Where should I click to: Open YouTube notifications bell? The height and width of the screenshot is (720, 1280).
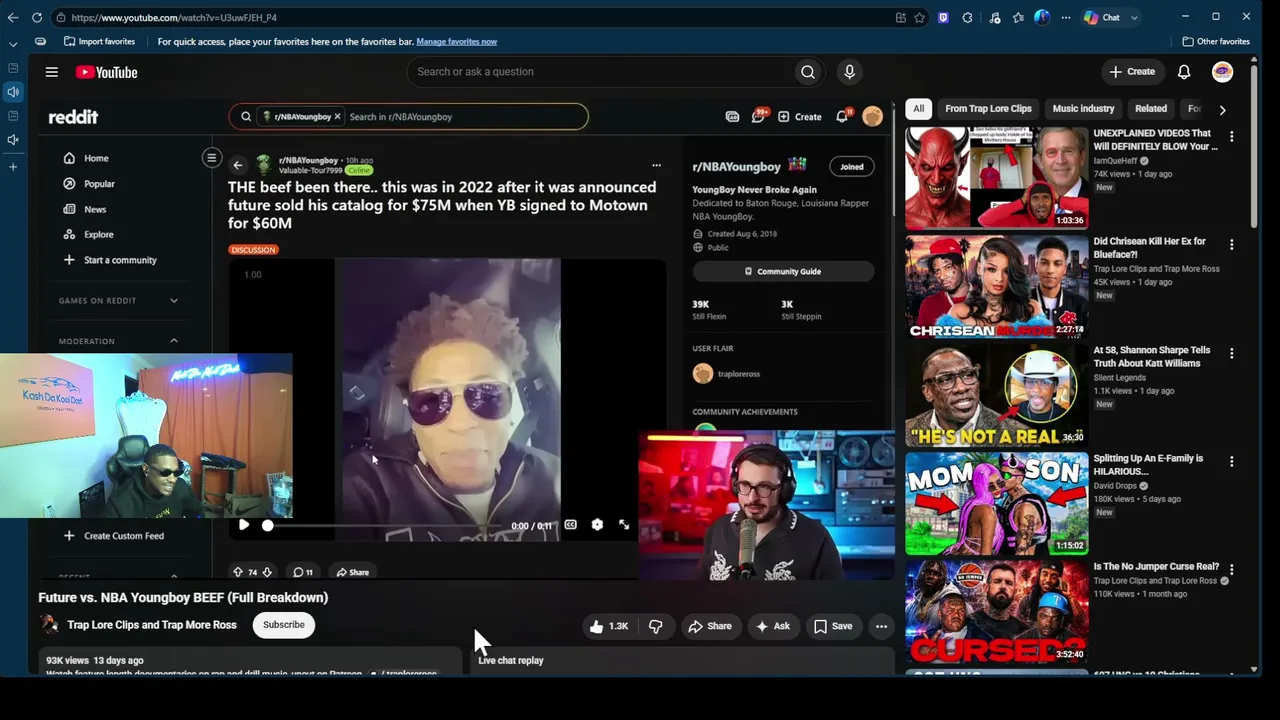[x=1184, y=72]
